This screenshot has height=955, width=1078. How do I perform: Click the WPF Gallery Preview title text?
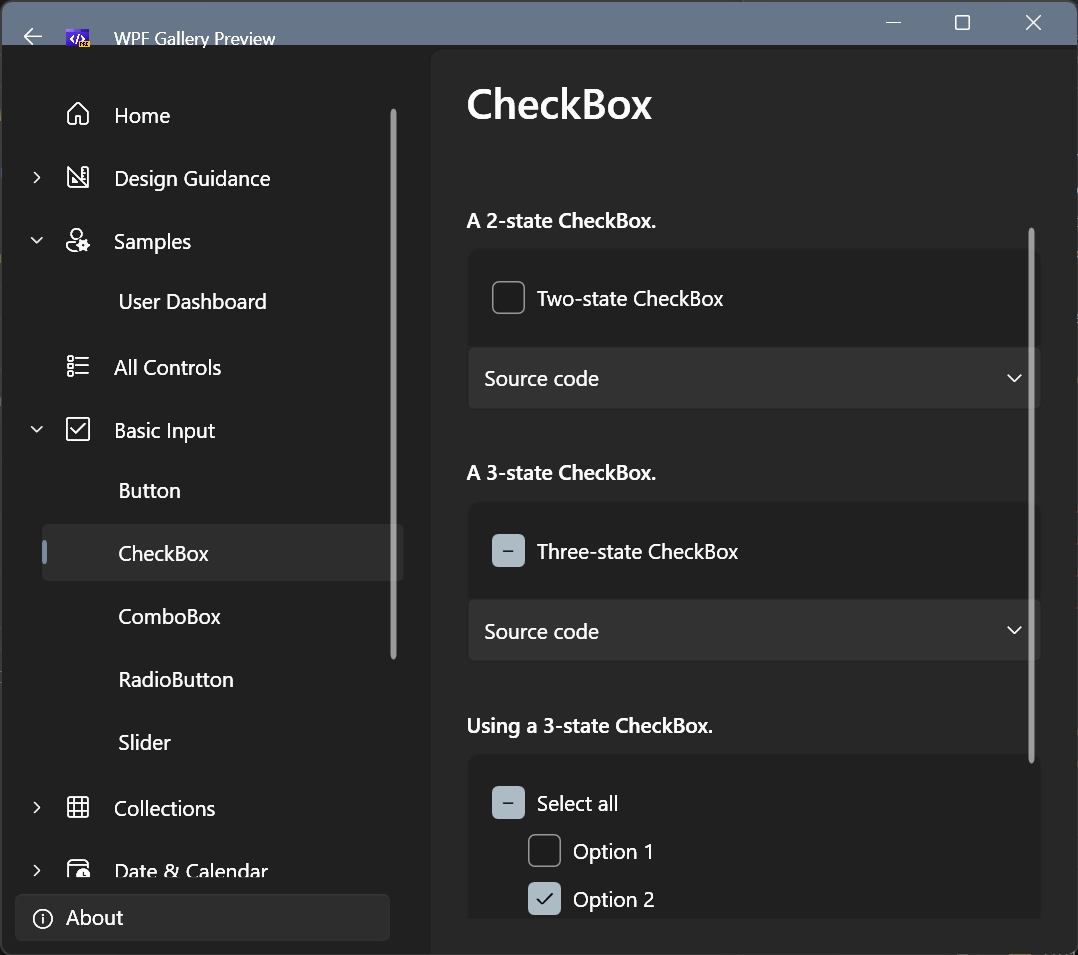pos(195,39)
